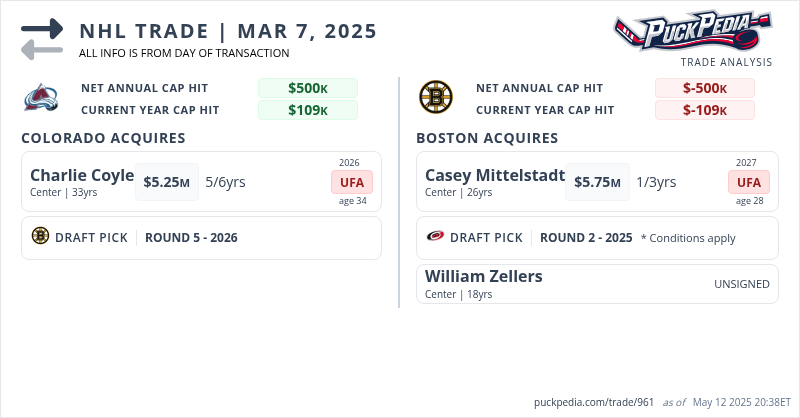This screenshot has width=800, height=418.
Task: Click Boston's $-109K current year cap hit
Action: [x=705, y=110]
